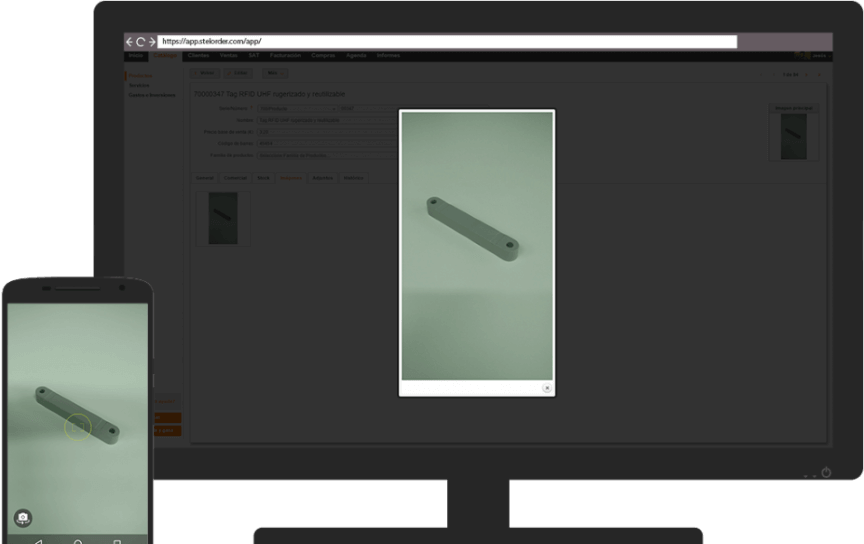This screenshot has width=864, height=544.
Task: Reload the page with the refresh icon
Action: click(141, 41)
